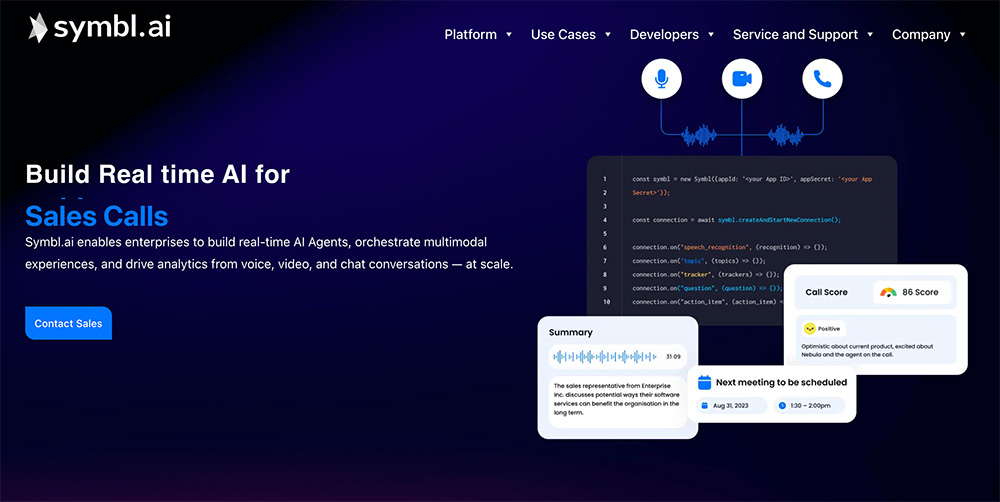Screen dimensions: 1000x502
Task: Click the left audio waveform graphic
Action: (x=699, y=135)
